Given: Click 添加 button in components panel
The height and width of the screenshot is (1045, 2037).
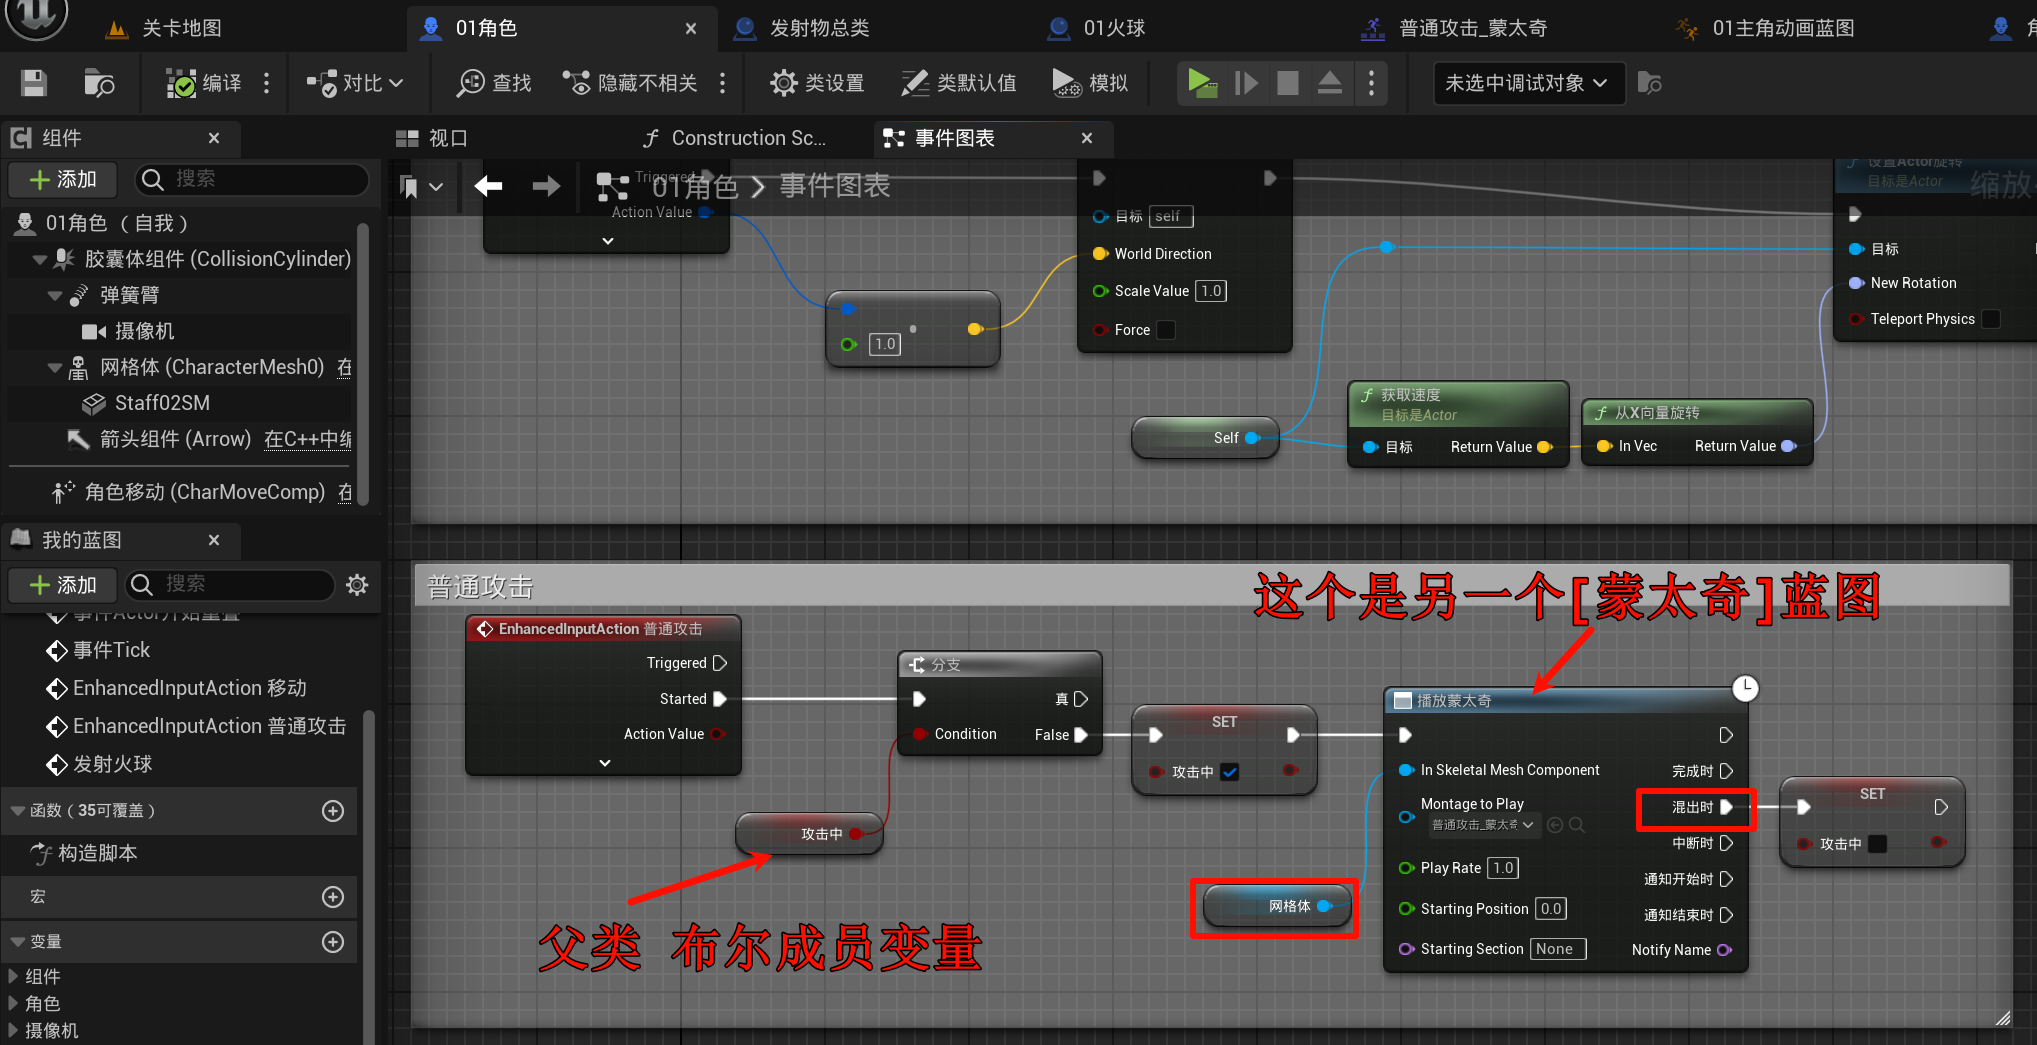Looking at the screenshot, I should coord(63,179).
